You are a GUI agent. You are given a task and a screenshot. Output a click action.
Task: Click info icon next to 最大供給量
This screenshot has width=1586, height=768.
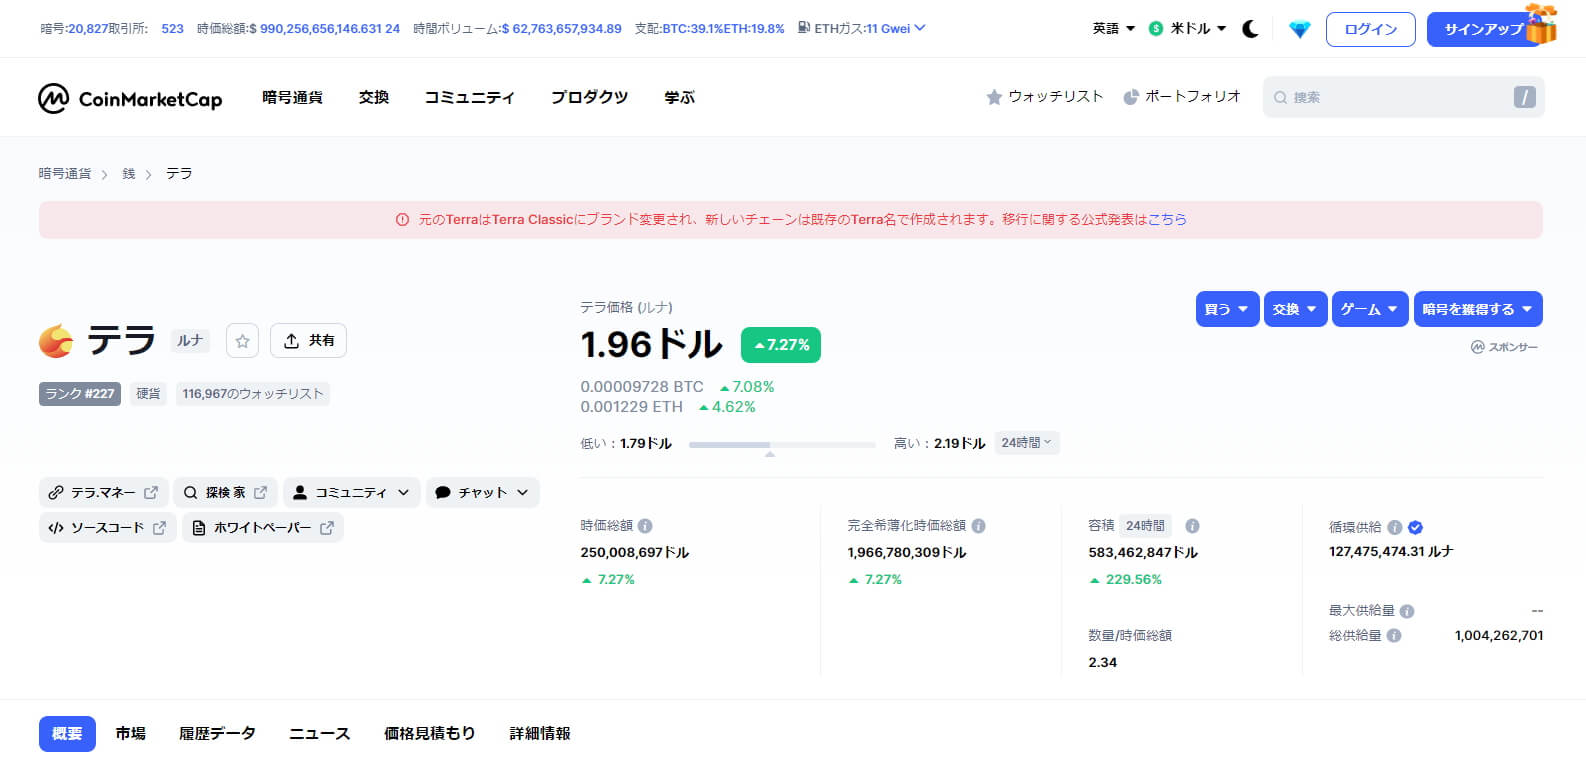click(x=1407, y=611)
